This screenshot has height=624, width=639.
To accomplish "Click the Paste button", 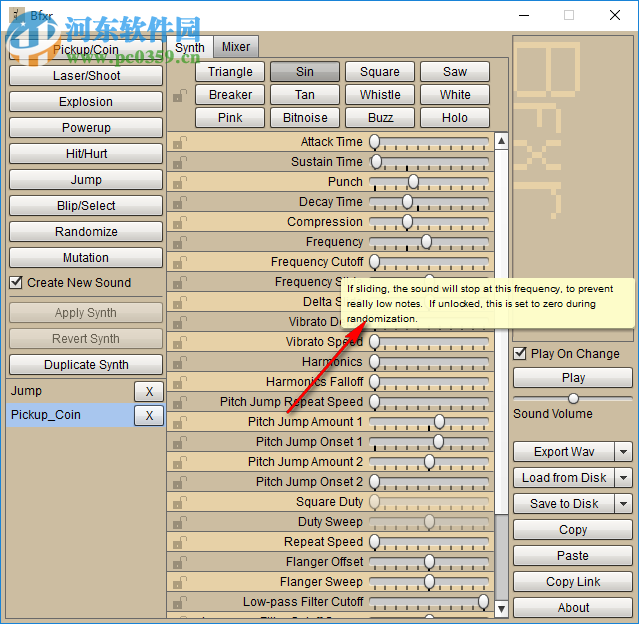I will click(x=573, y=556).
